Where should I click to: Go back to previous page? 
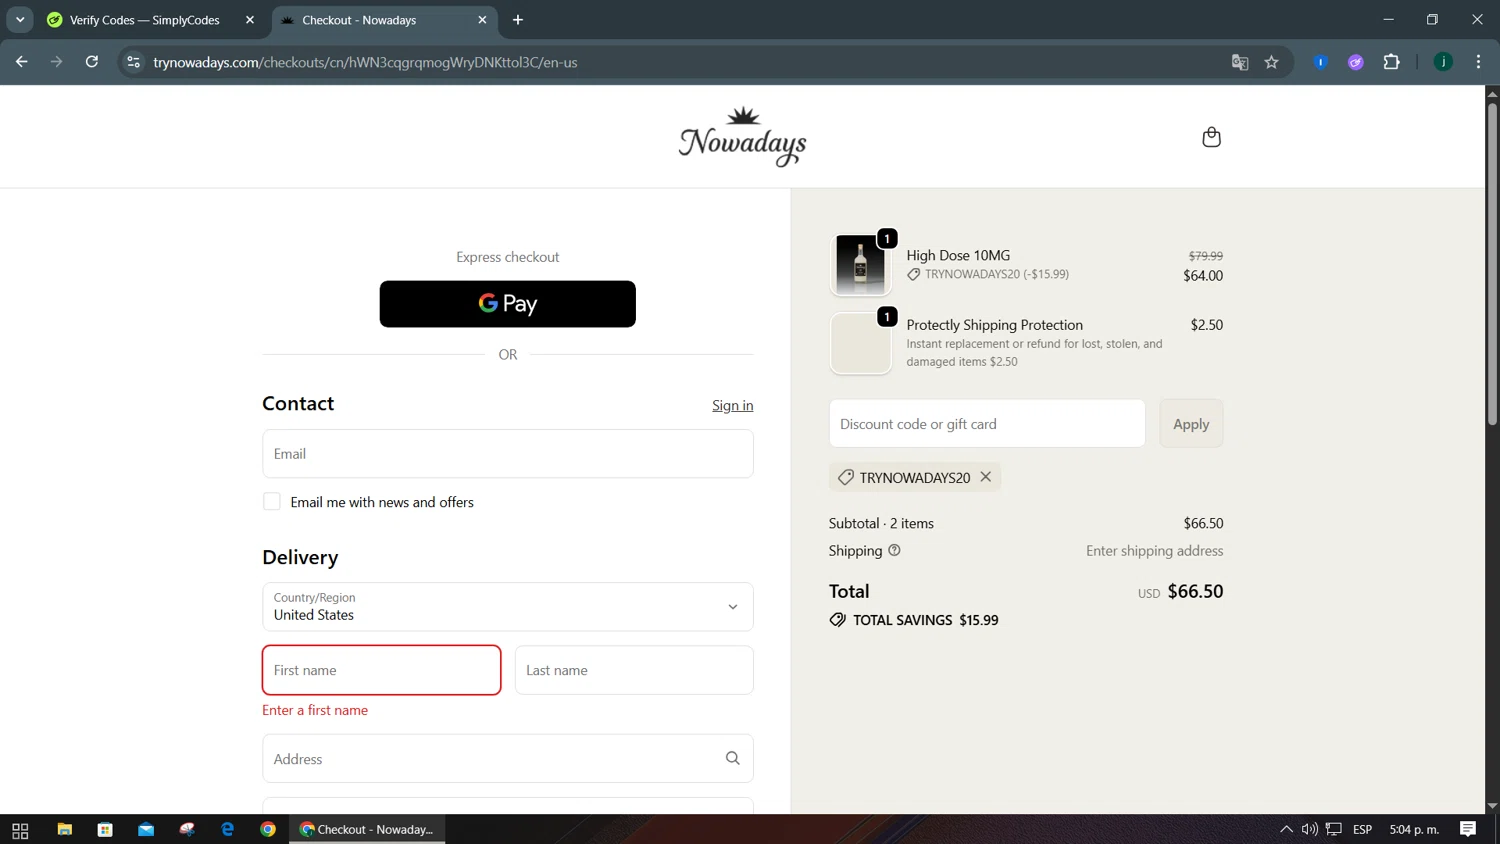22,62
